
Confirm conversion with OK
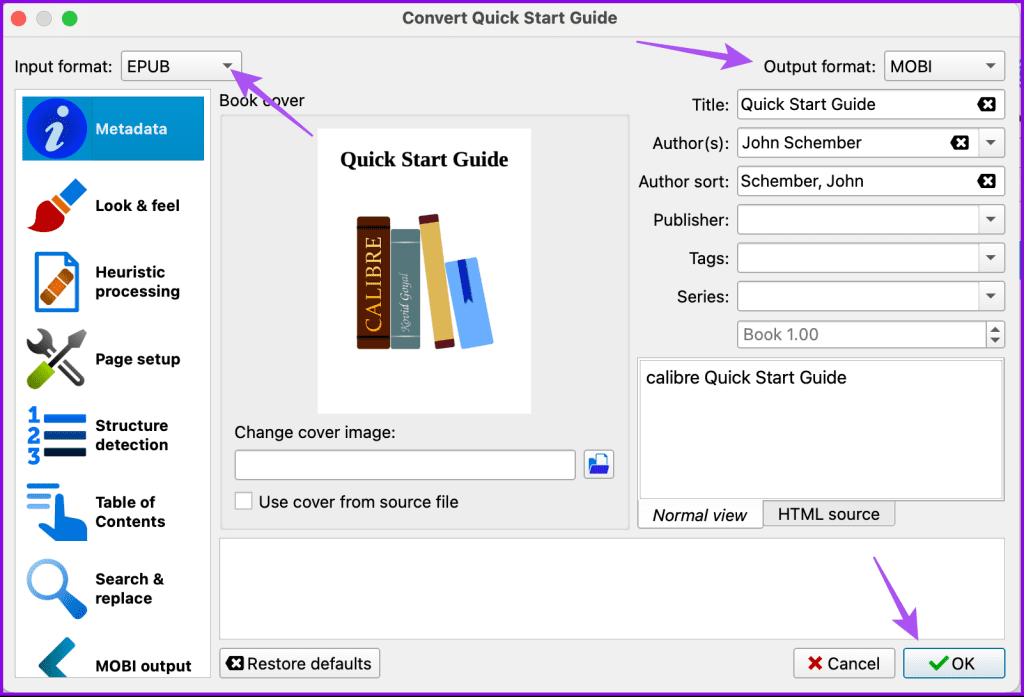(954, 663)
